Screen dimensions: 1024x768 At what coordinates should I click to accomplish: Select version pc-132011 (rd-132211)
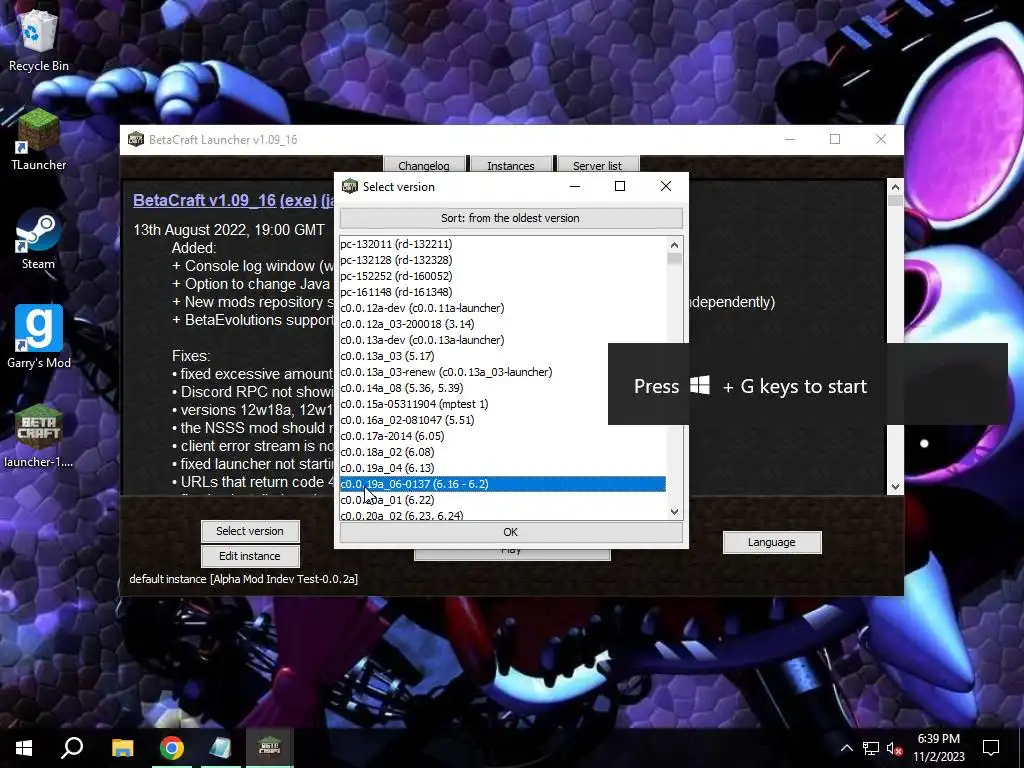502,244
